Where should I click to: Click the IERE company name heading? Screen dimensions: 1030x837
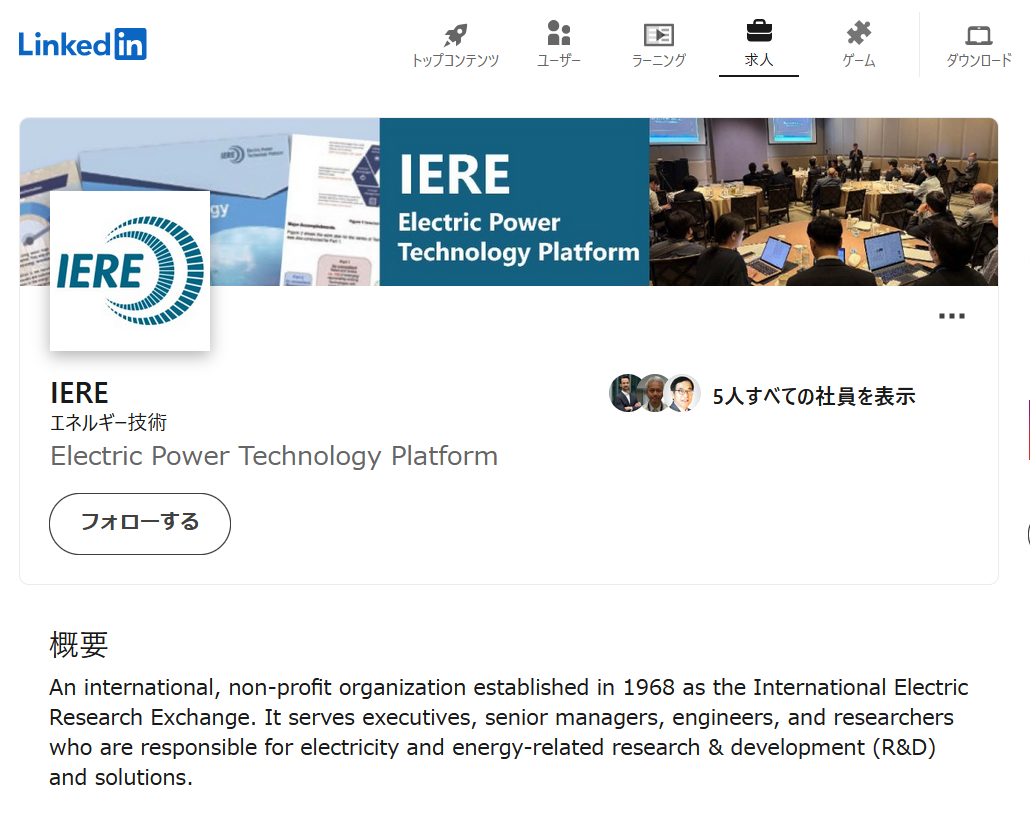(79, 392)
